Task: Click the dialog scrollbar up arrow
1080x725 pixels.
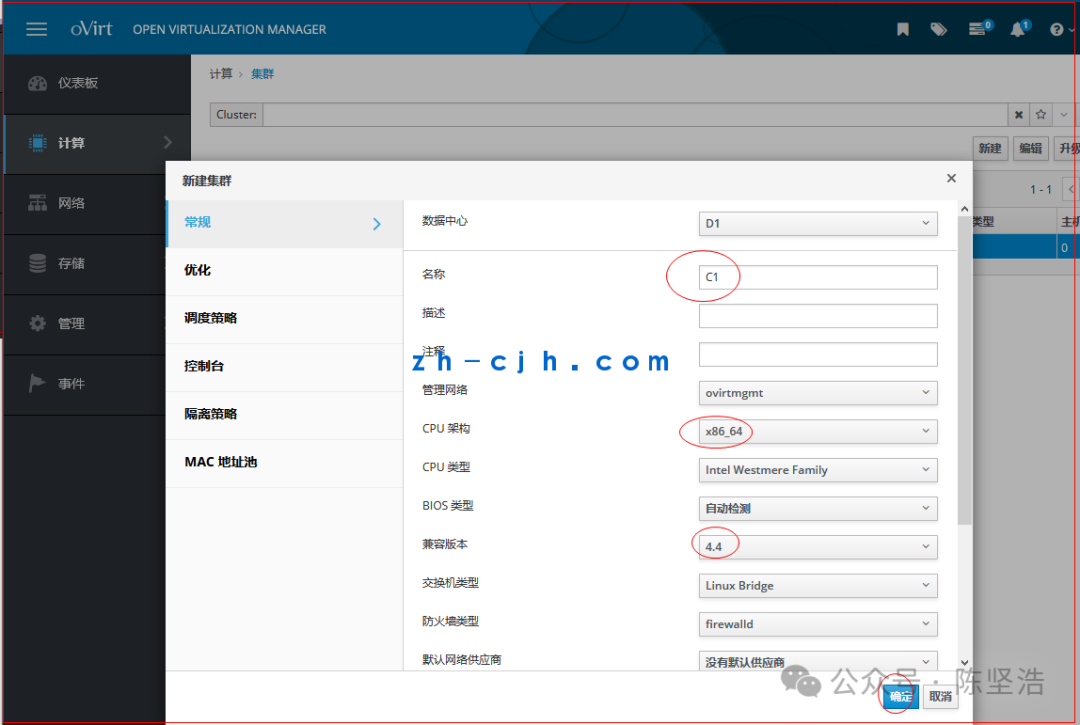Action: click(x=964, y=209)
